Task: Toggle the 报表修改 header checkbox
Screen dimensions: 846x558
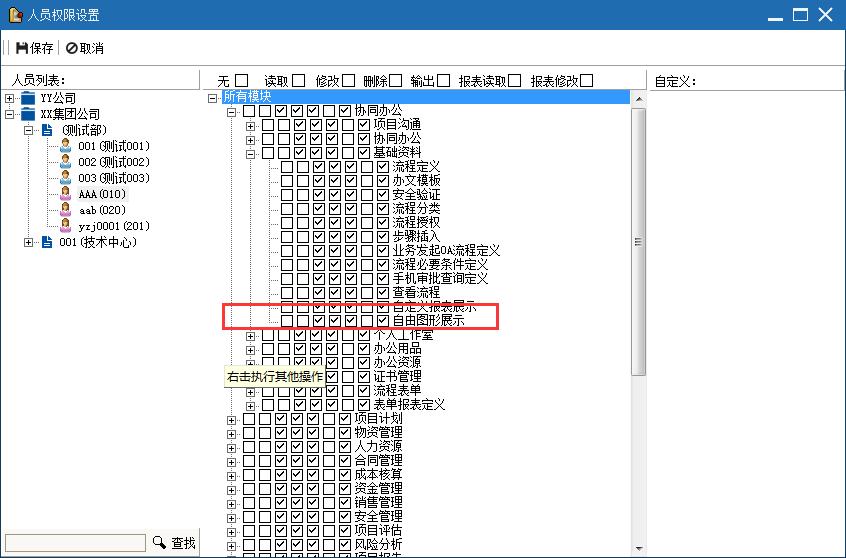Action: point(587,80)
